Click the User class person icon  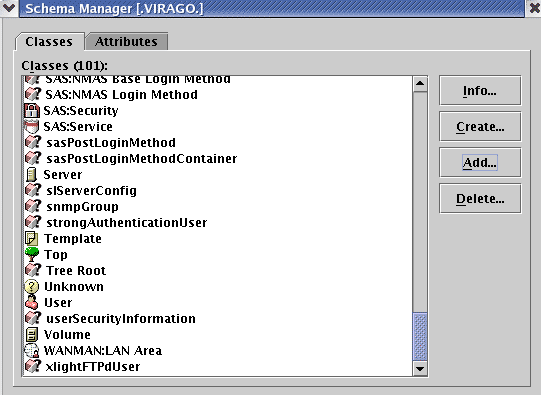(x=32, y=303)
